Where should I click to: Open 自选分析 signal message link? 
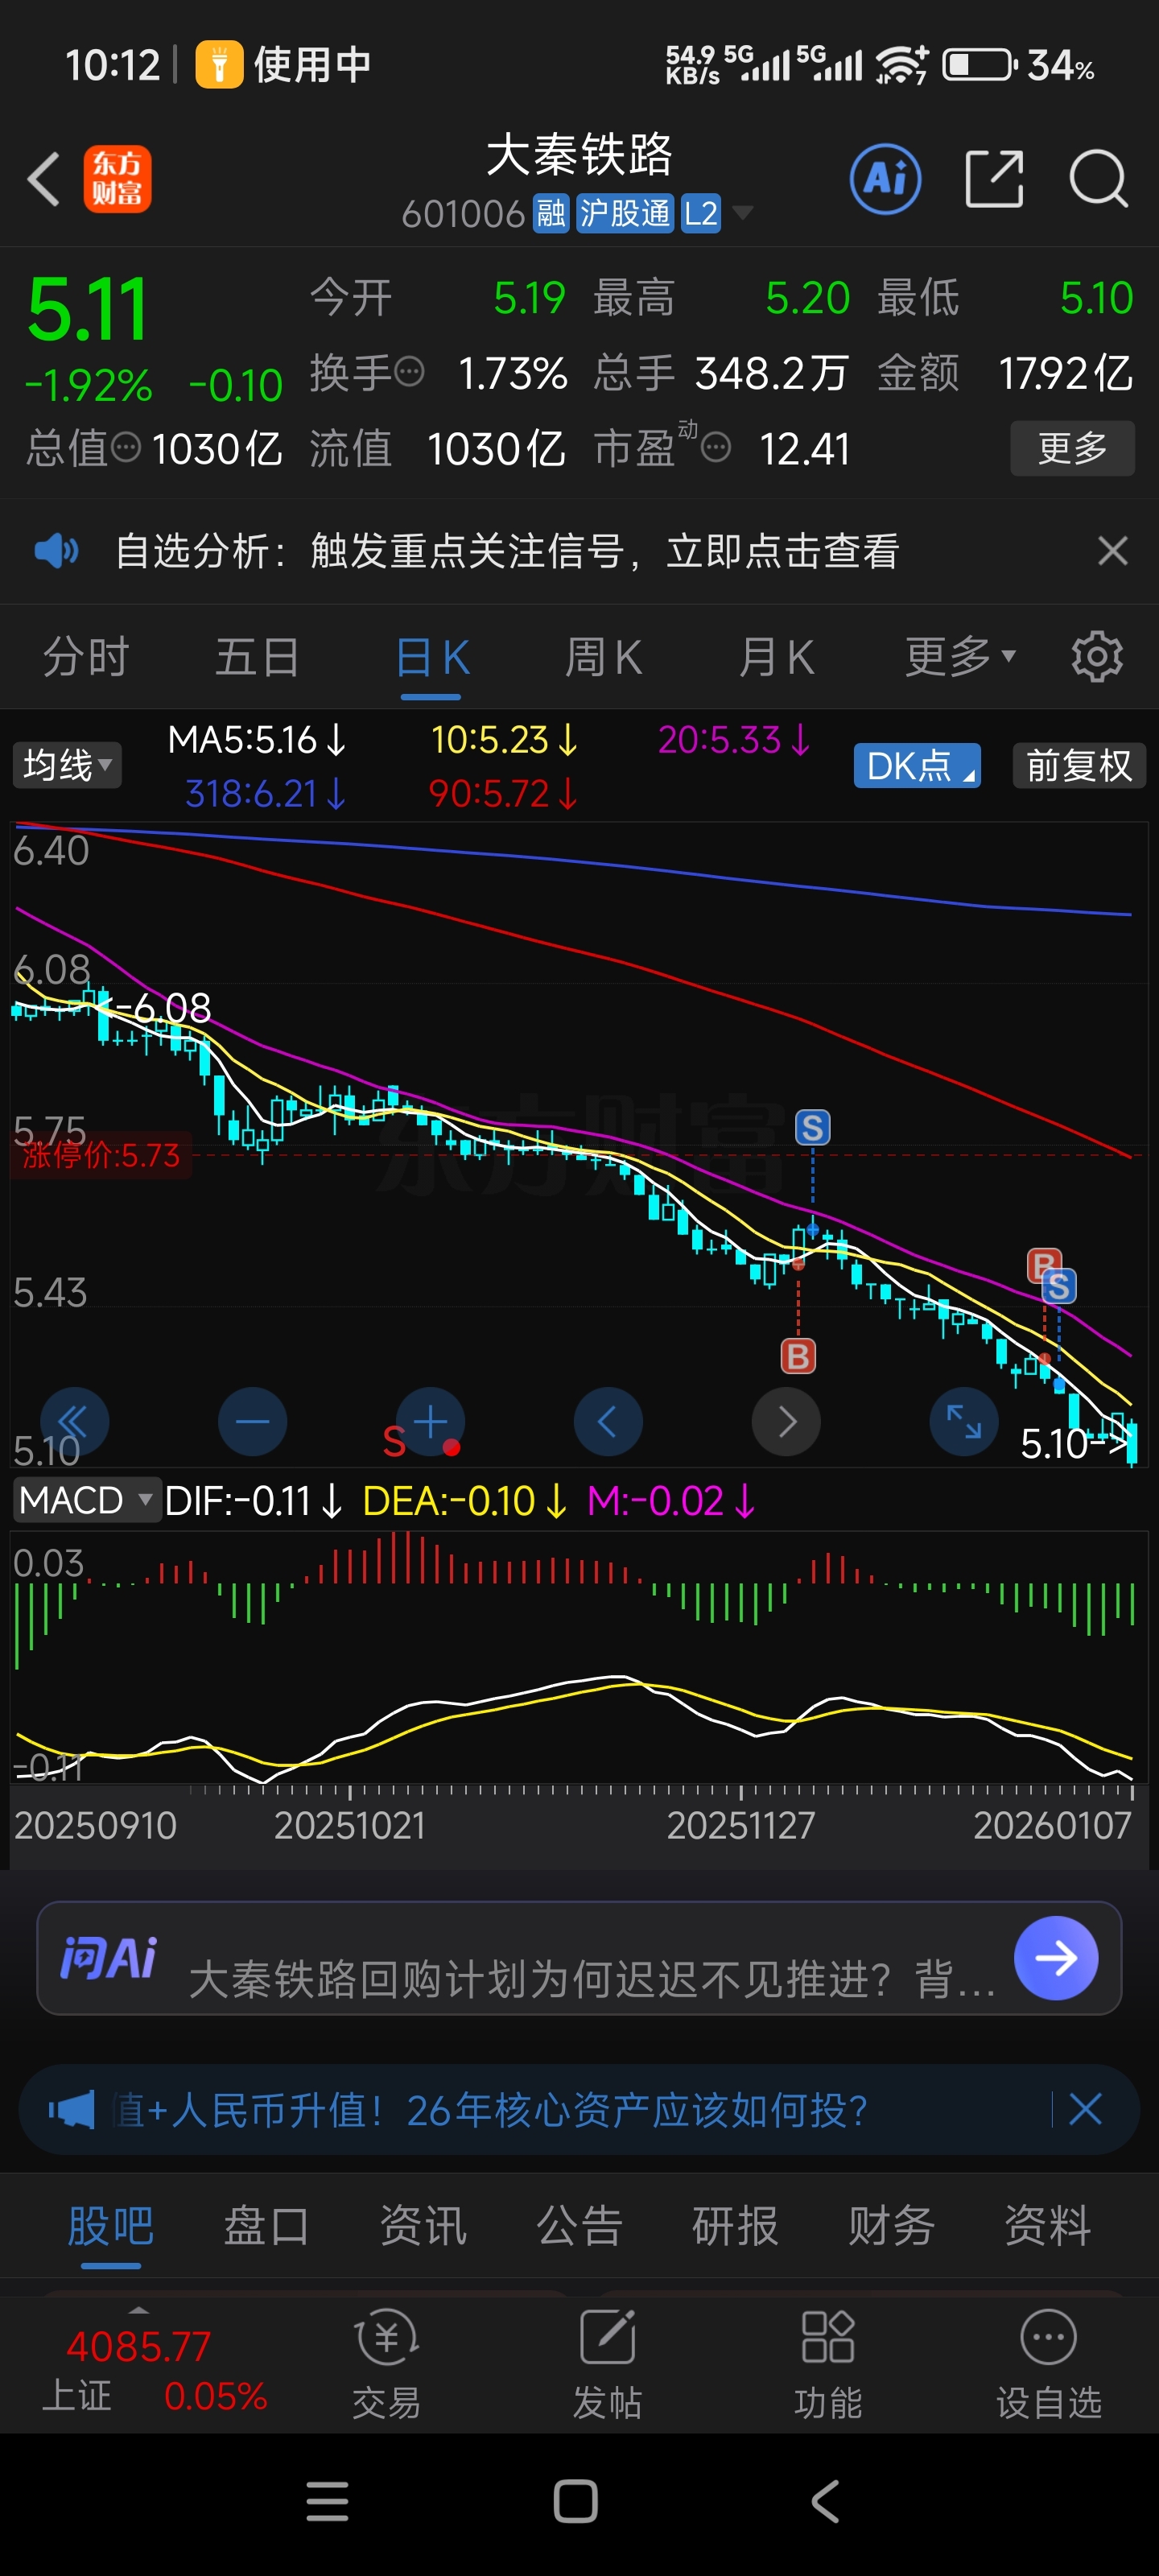pyautogui.click(x=507, y=551)
